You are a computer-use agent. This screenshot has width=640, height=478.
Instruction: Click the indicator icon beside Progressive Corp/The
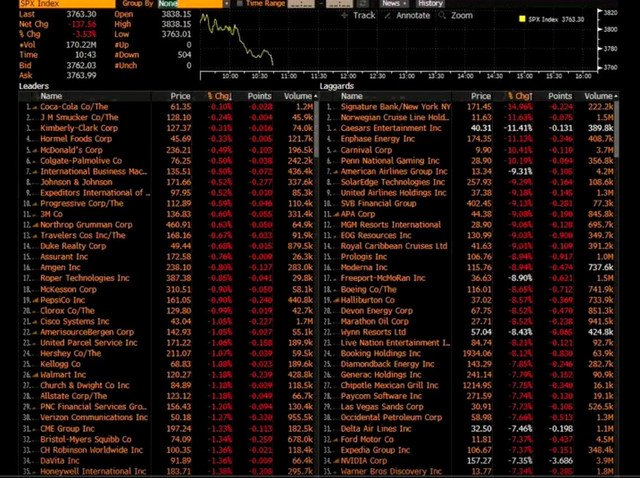(x=35, y=204)
